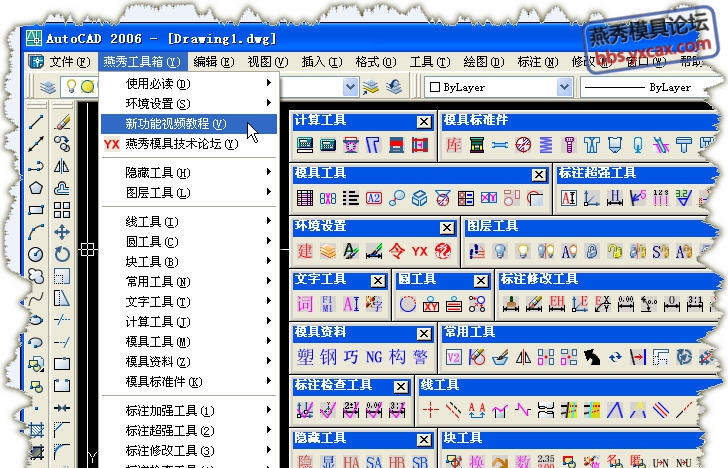Viewport: 728px width, 468px height.
Task: Select the Erase modify tool
Action: click(x=62, y=122)
